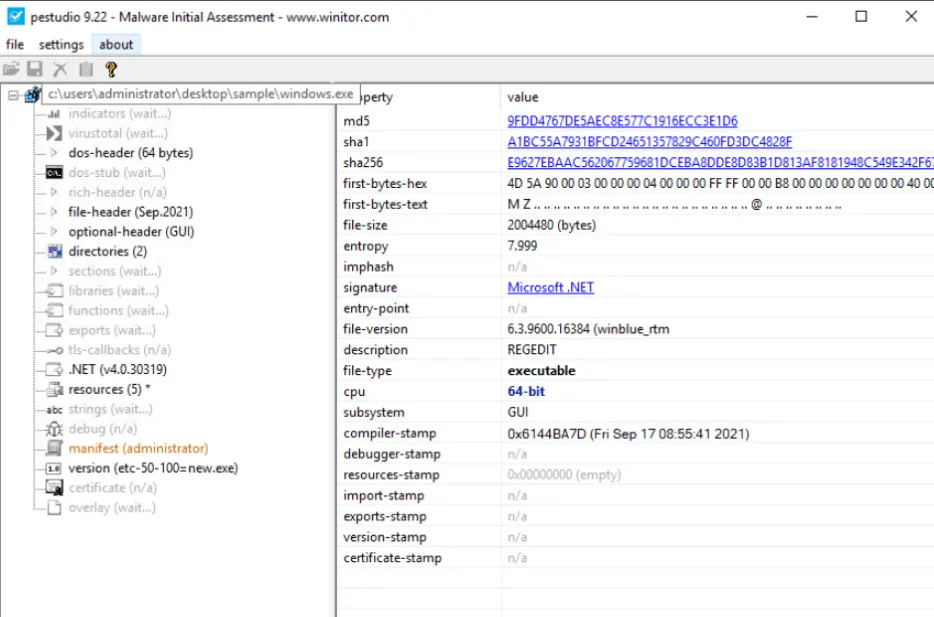
Task: Select virustotal (wait...) tree item
Action: click(118, 133)
